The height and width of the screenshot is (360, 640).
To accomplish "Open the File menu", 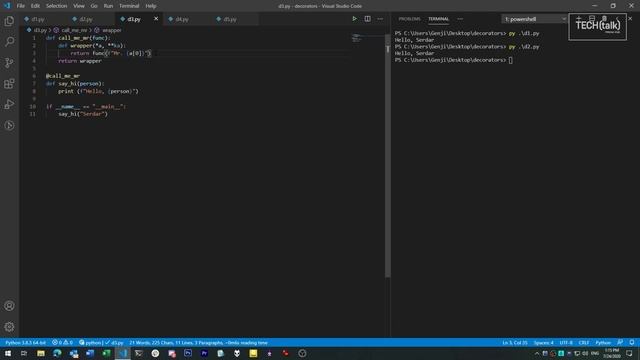I will point(21,6).
